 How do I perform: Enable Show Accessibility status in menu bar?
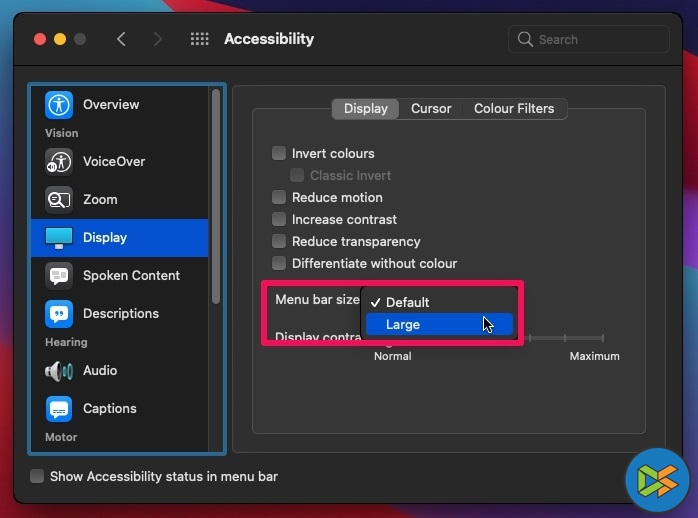[37, 477]
